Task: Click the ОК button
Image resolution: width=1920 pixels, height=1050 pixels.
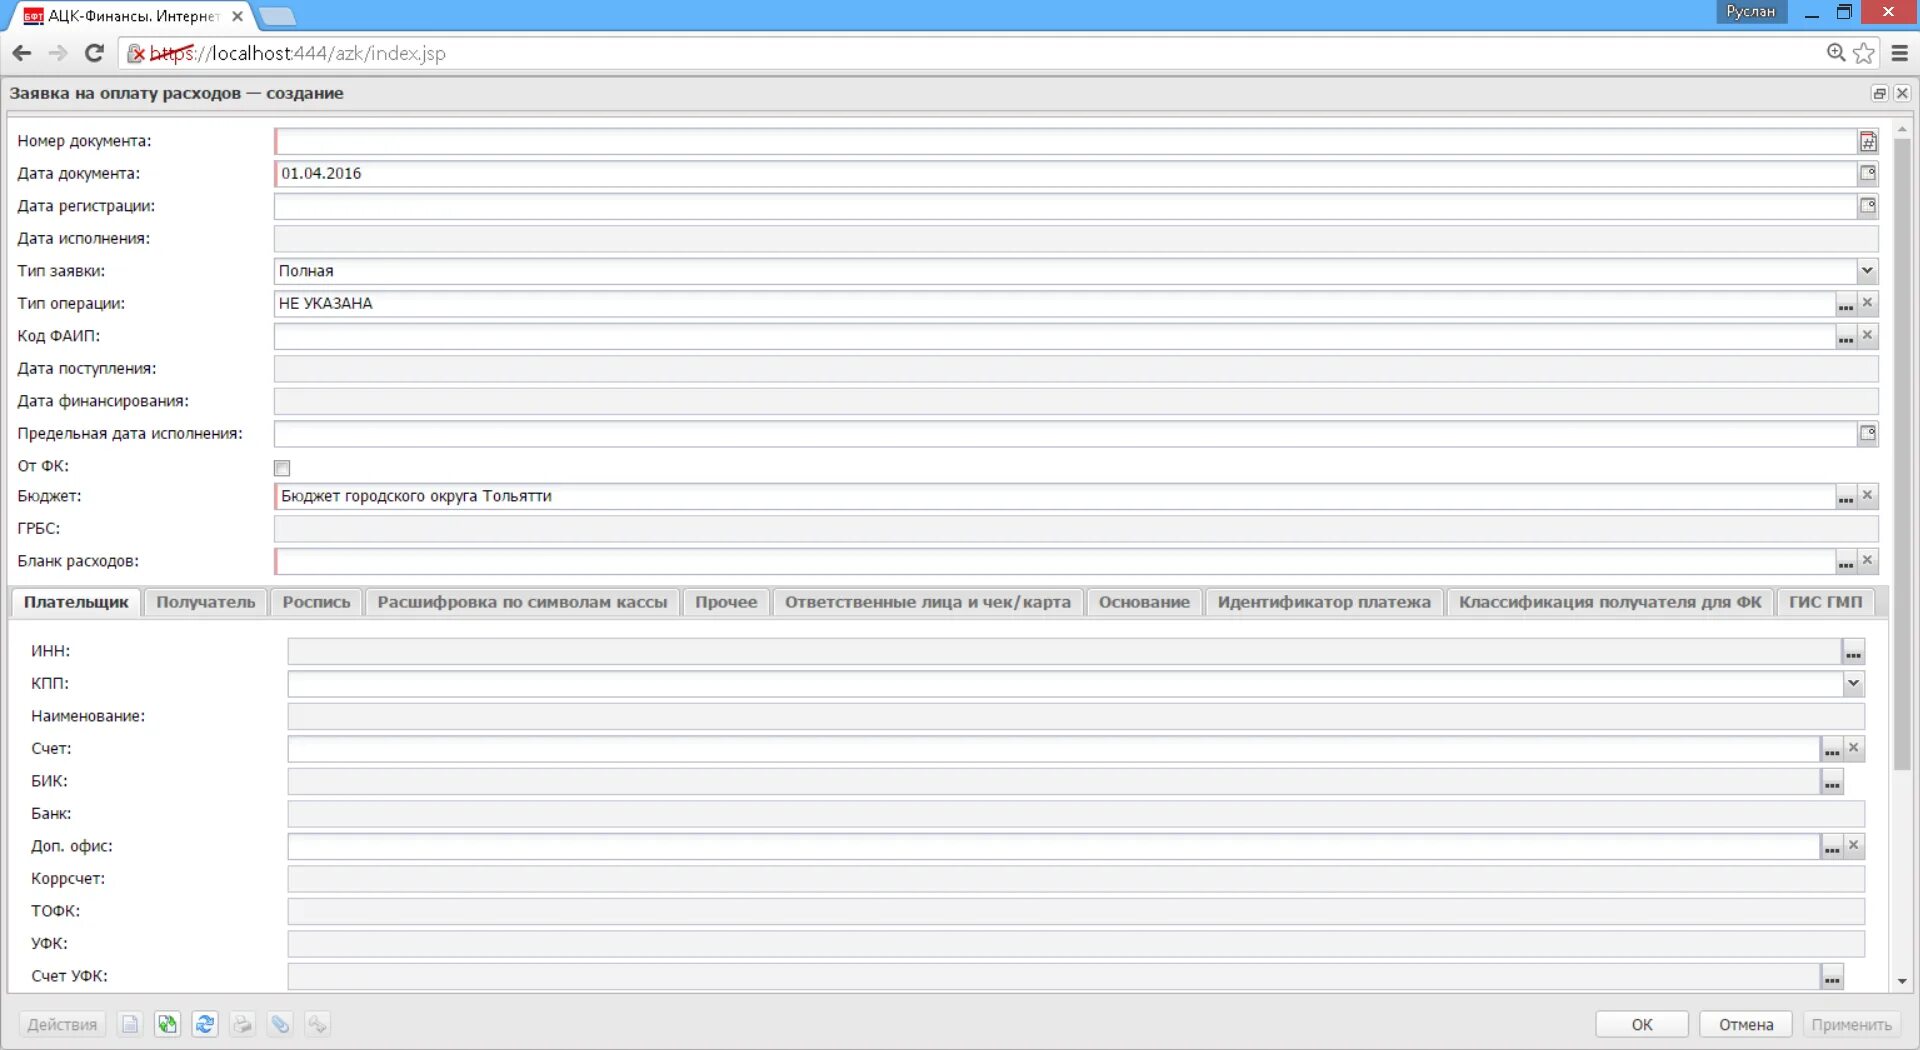Action: (x=1642, y=1024)
